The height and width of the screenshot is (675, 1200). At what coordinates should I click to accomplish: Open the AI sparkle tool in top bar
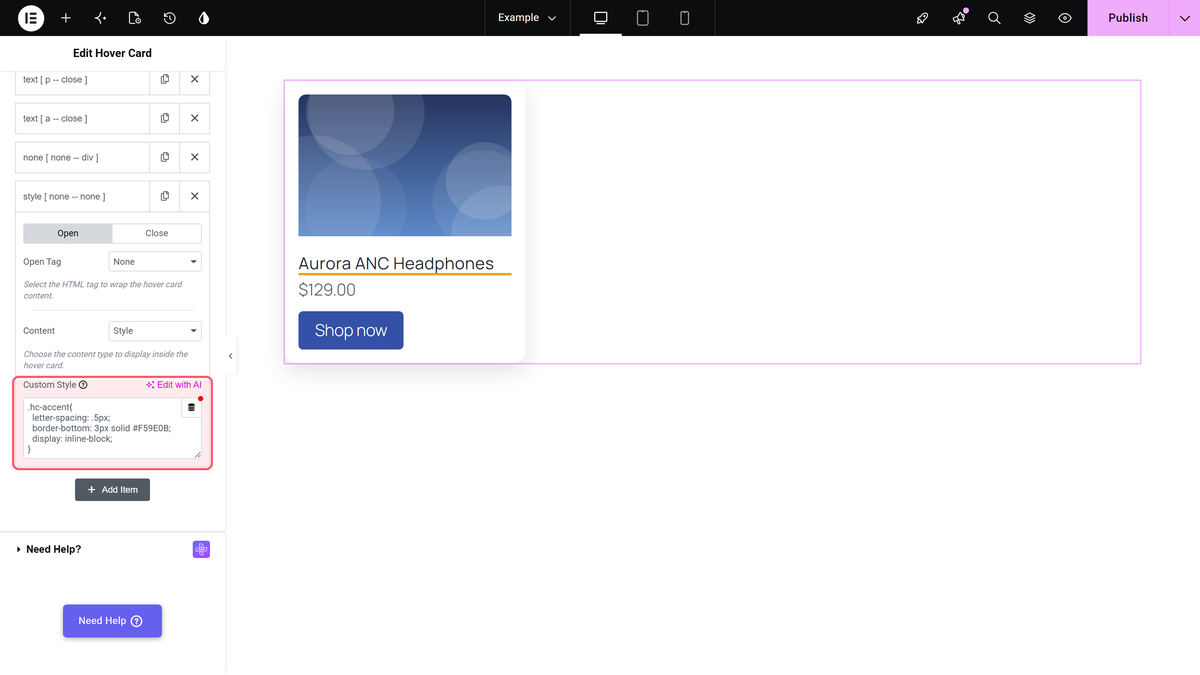click(100, 18)
